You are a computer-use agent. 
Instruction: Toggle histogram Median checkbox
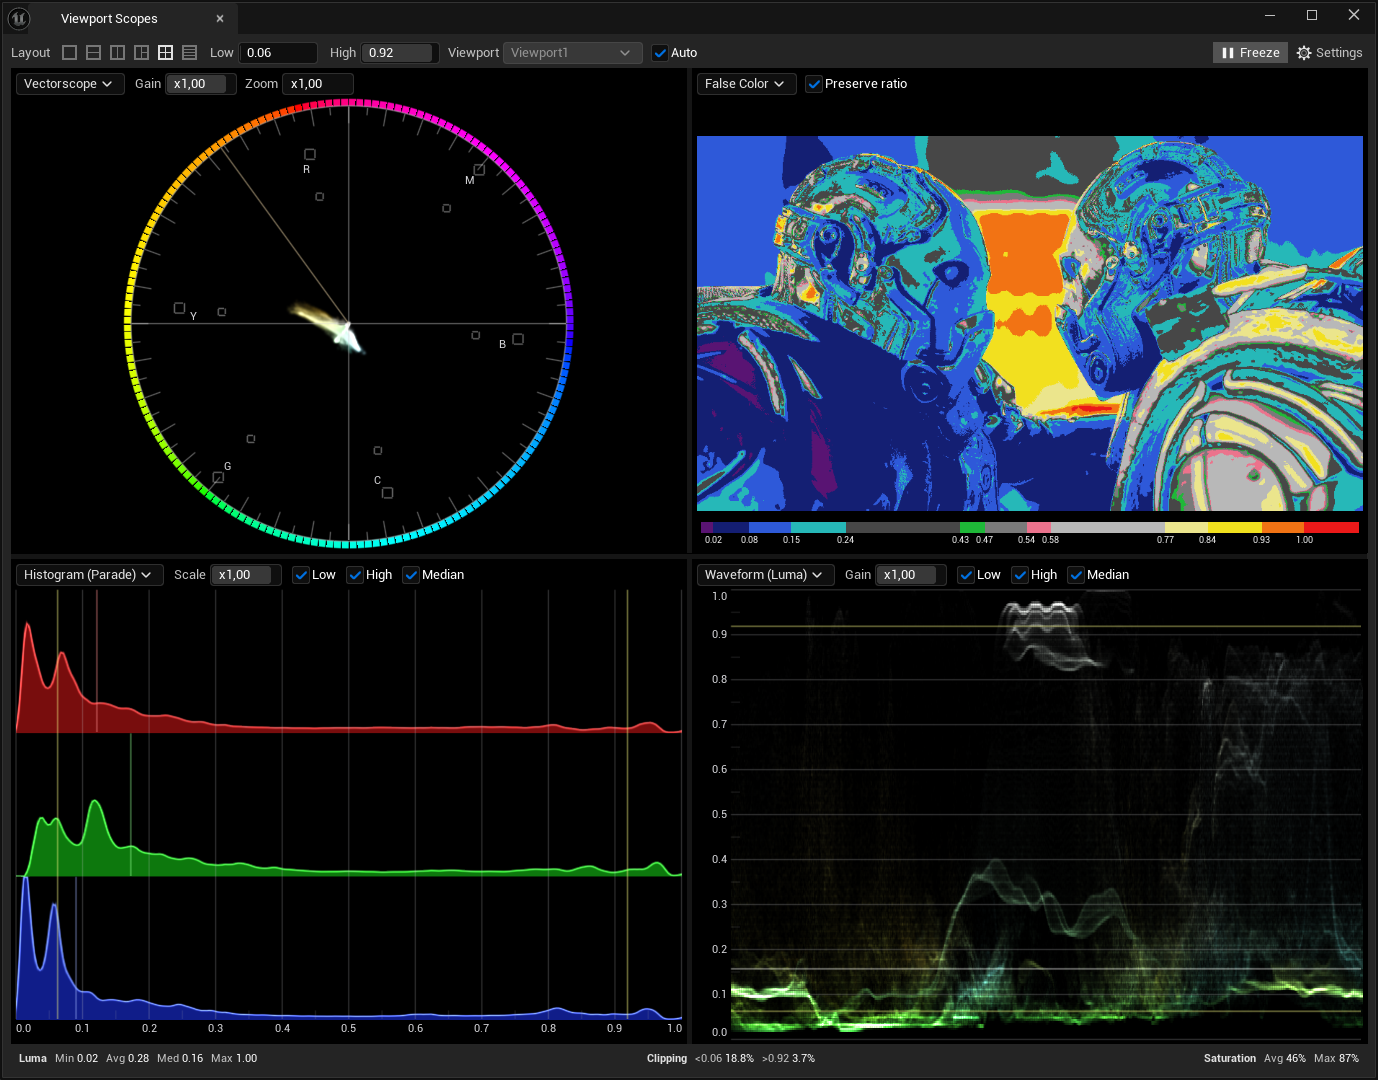(411, 575)
